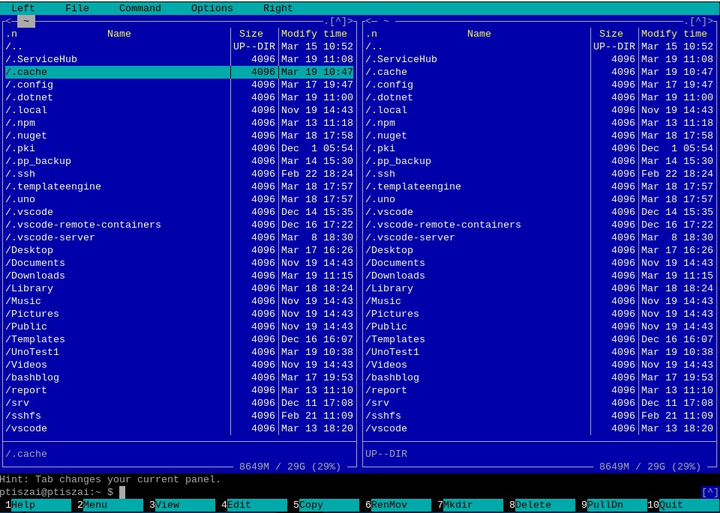This screenshot has height=513, width=720.
Task: Select /.. parent directory in right panel
Action: click(x=539, y=46)
